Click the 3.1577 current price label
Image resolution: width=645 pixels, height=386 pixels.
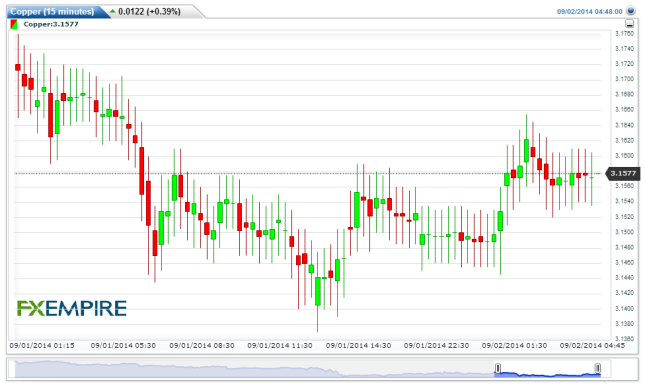click(x=623, y=174)
